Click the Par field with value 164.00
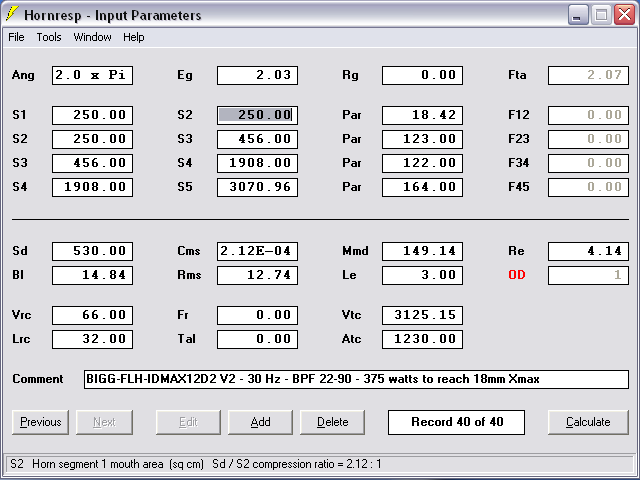 coord(422,187)
